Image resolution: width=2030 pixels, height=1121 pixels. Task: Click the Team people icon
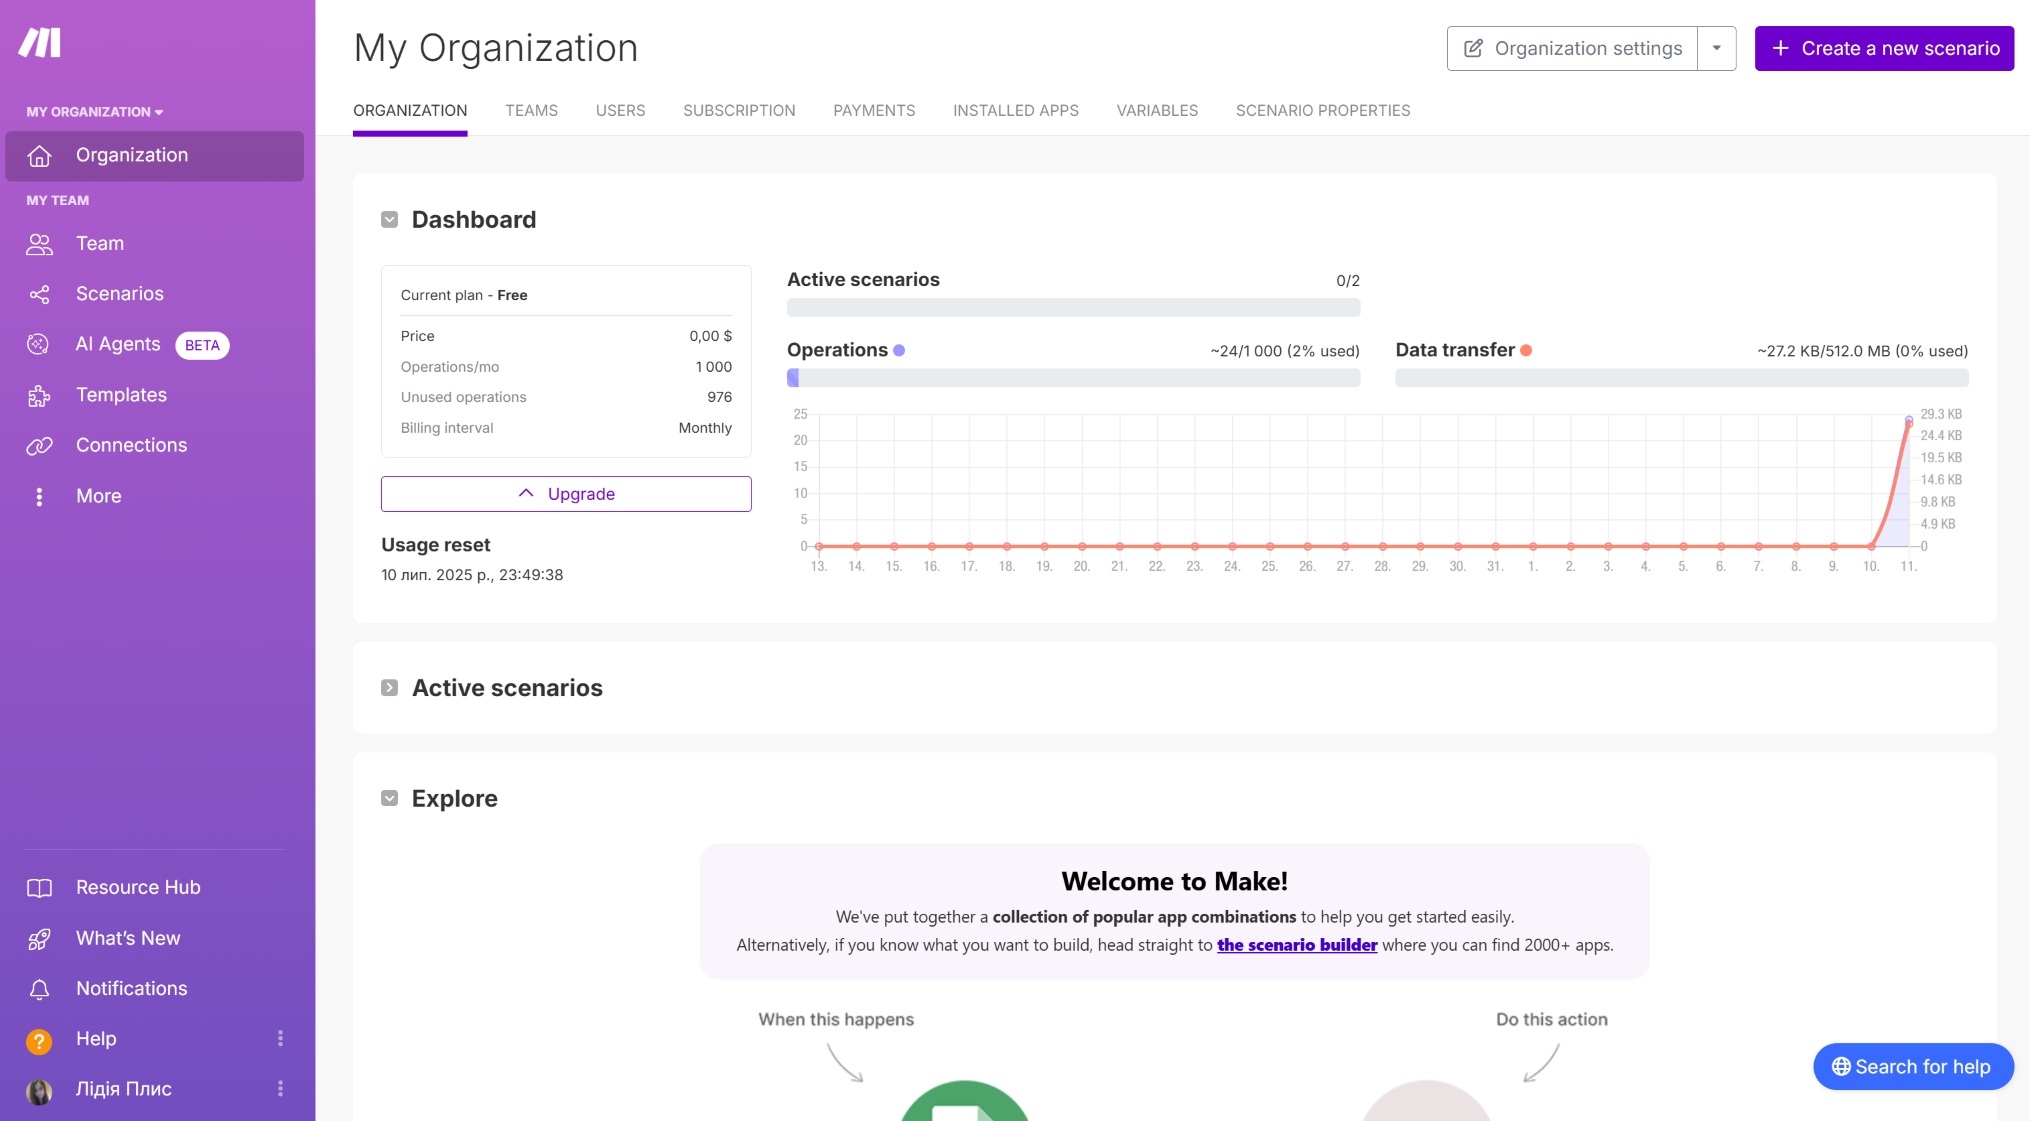pos(39,244)
